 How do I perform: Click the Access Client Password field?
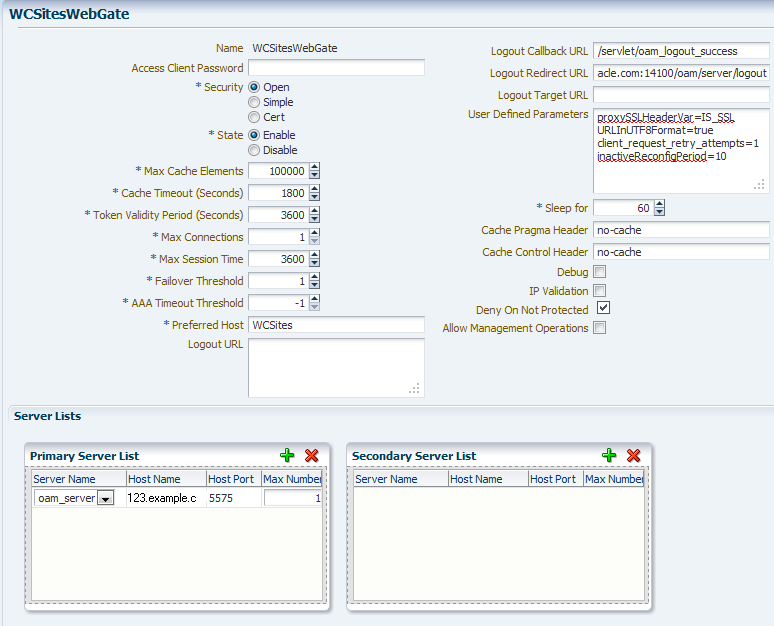tap(336, 68)
